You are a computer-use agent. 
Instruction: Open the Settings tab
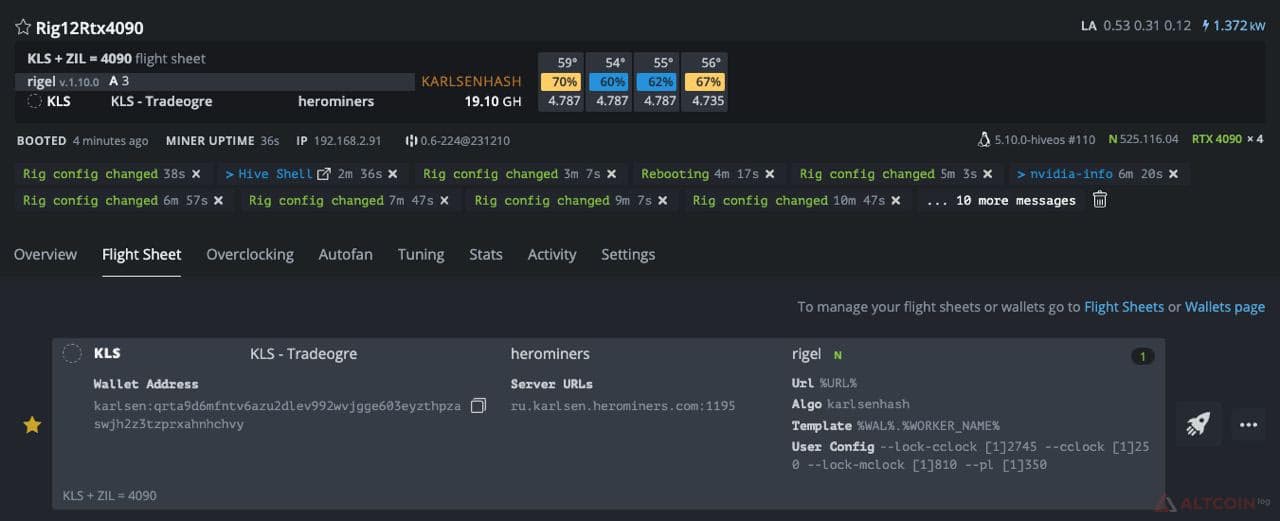pyautogui.click(x=628, y=254)
